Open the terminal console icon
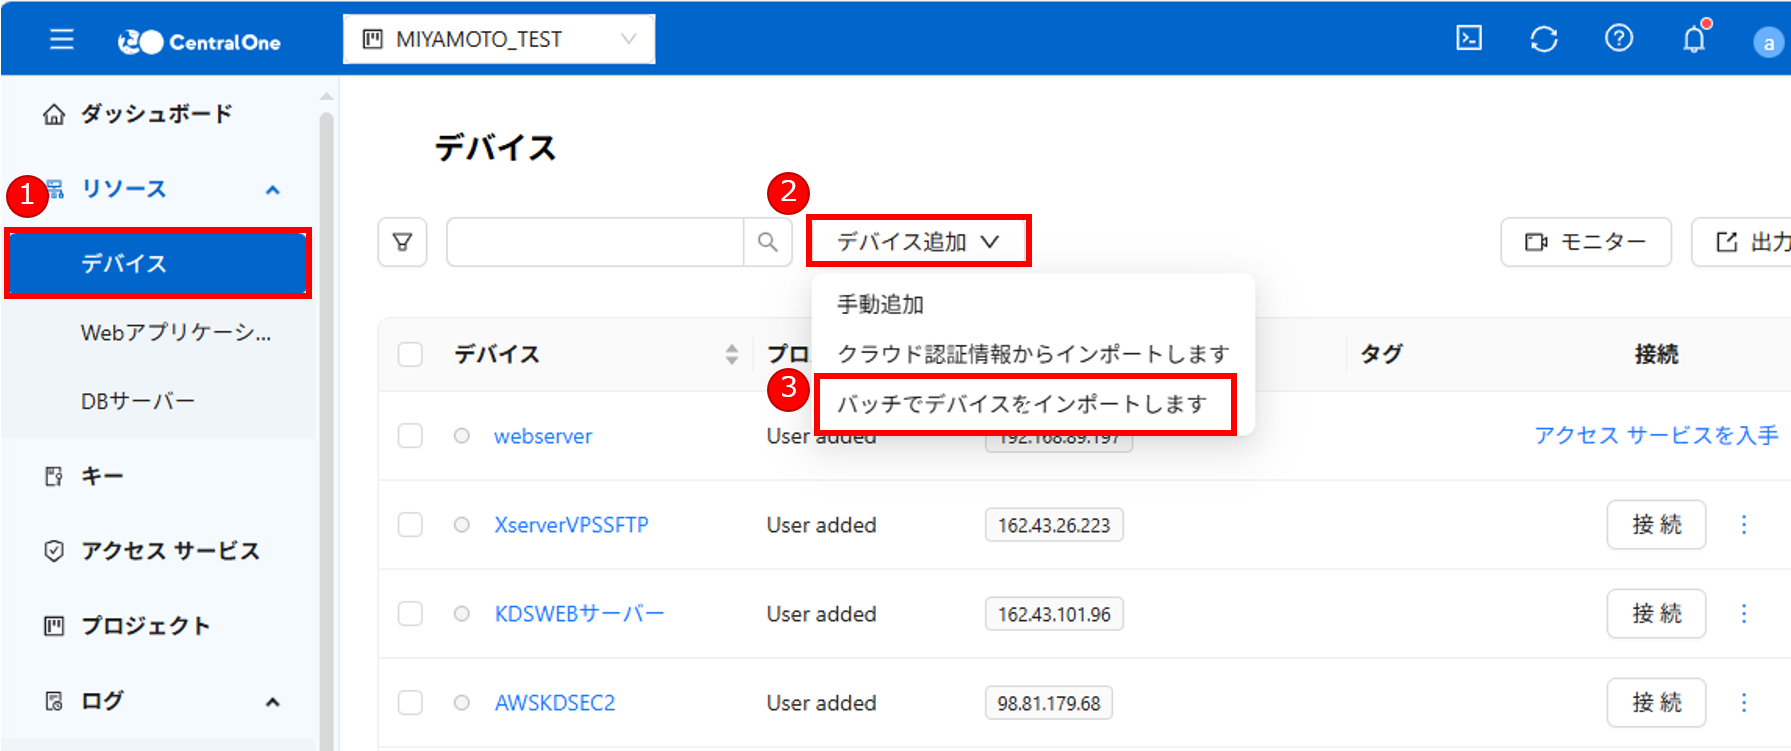This screenshot has height=751, width=1791. pyautogui.click(x=1468, y=39)
